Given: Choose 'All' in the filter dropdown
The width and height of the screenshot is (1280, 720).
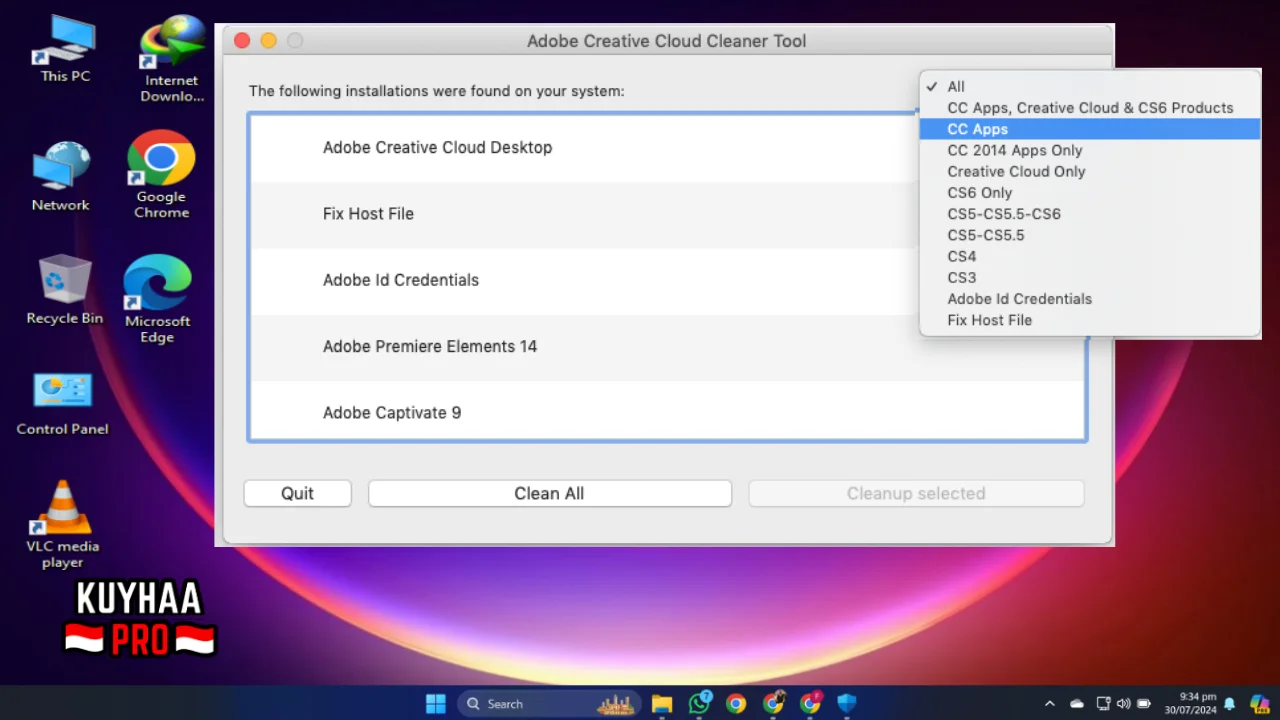Looking at the screenshot, I should (1090, 87).
